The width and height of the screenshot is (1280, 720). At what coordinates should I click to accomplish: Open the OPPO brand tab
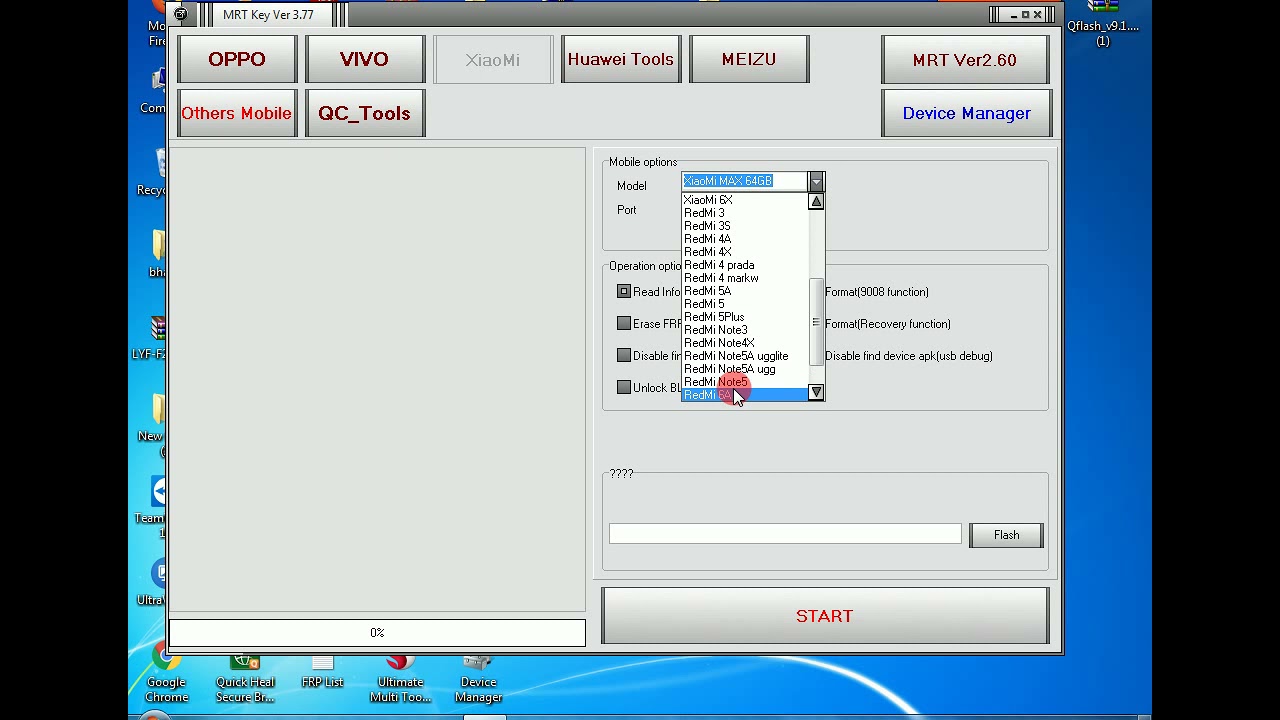[x=237, y=60]
